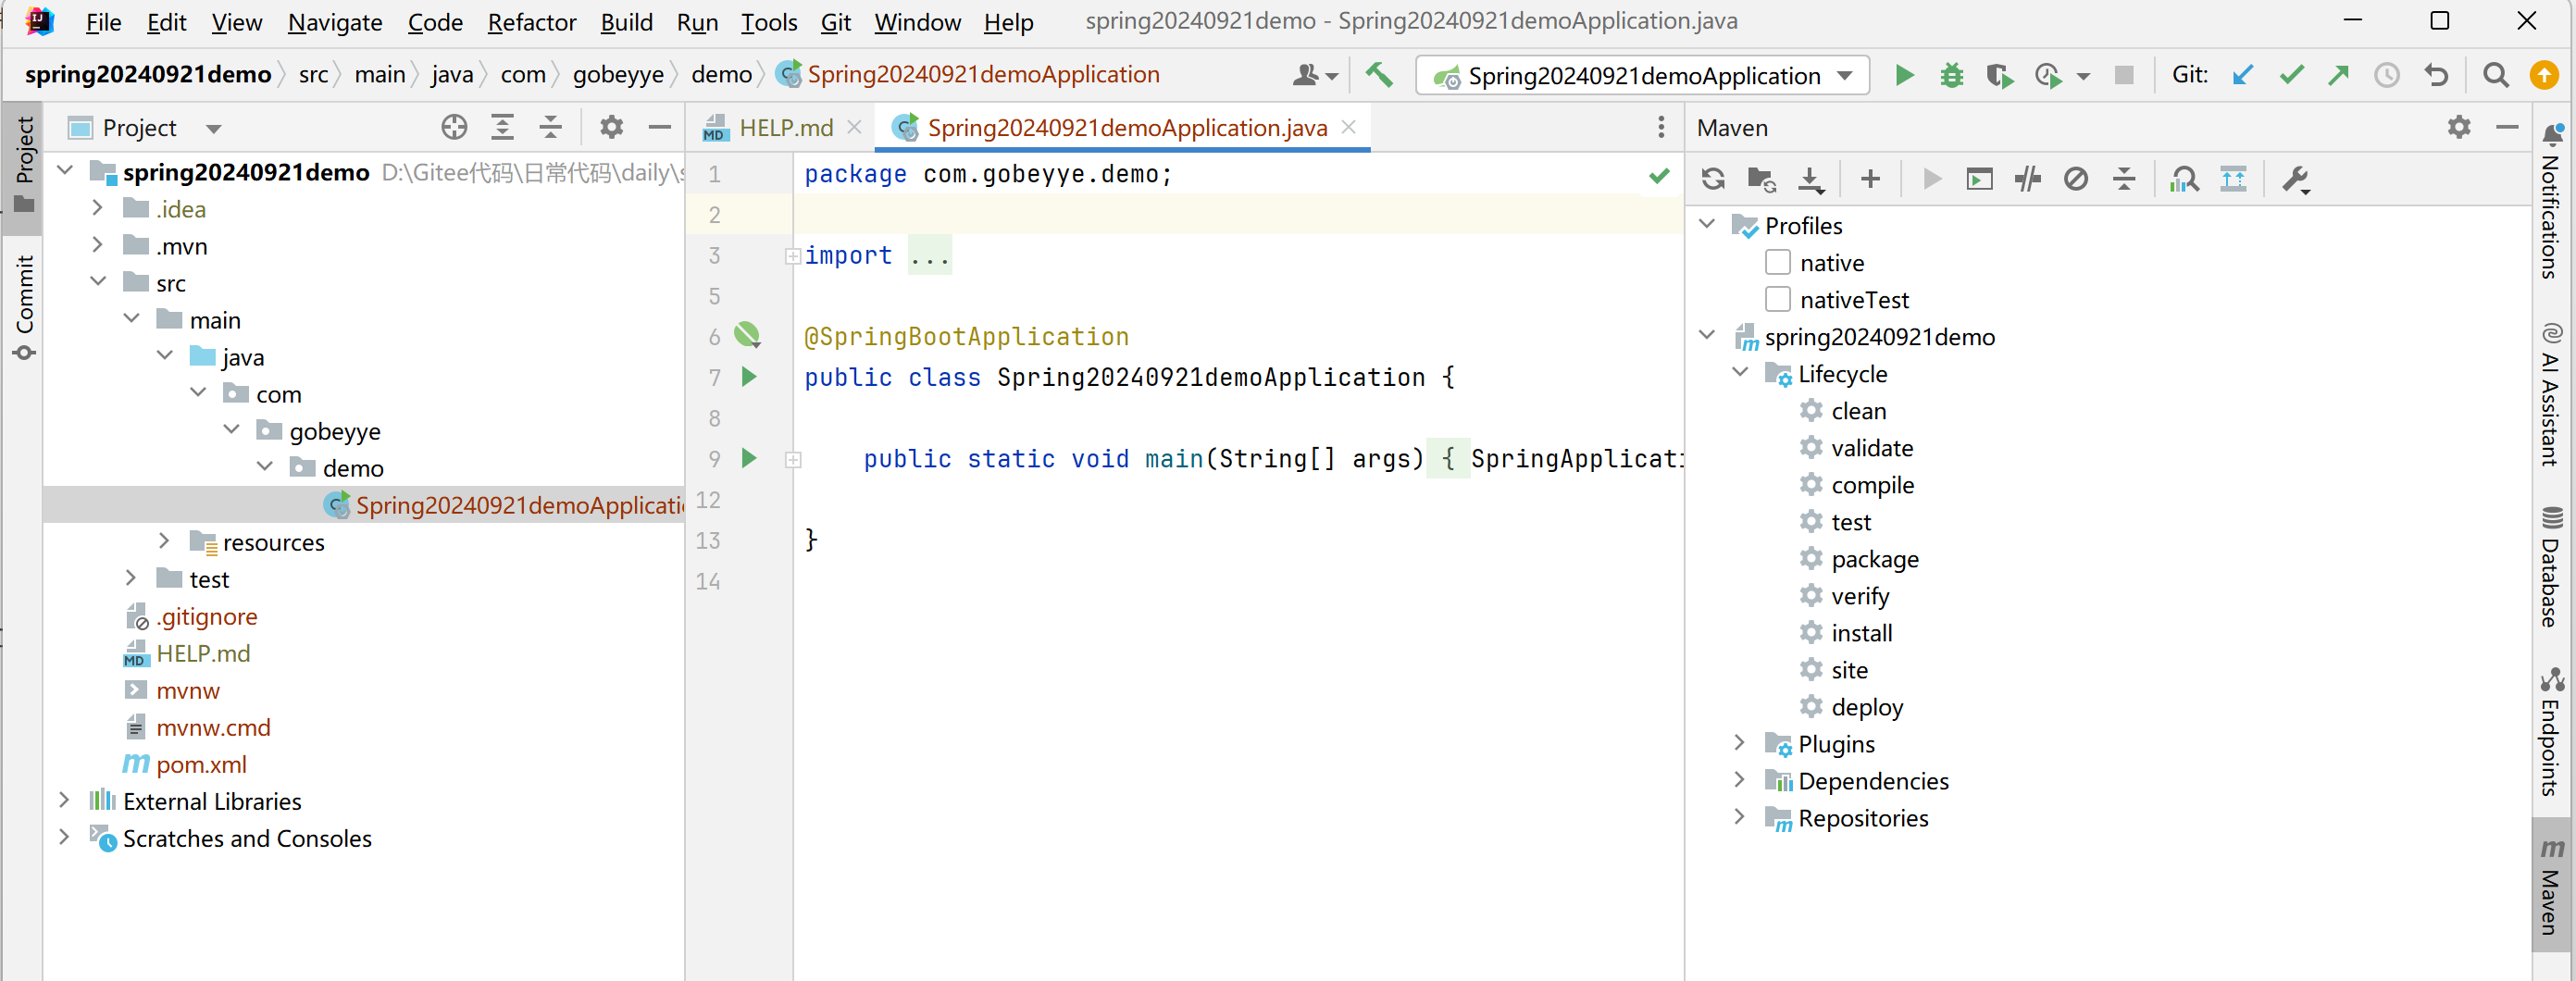Open the Endpoints tool window
Viewport: 2576px width, 981px height.
2551,732
